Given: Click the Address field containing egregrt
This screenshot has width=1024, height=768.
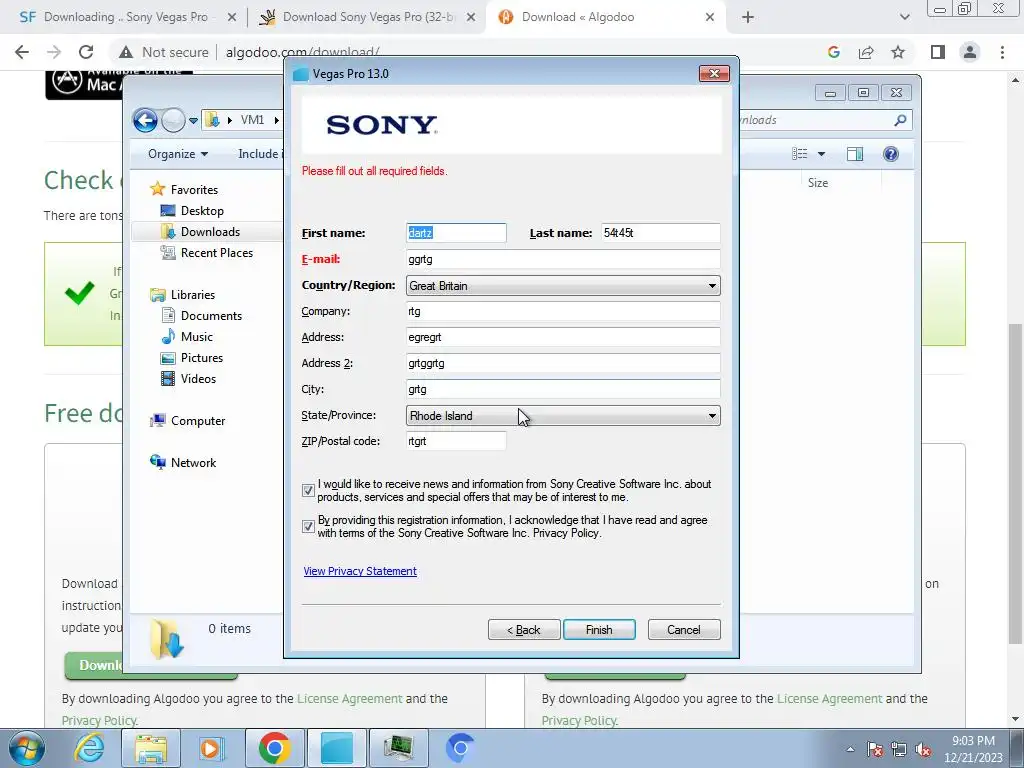Looking at the screenshot, I should pos(563,337).
